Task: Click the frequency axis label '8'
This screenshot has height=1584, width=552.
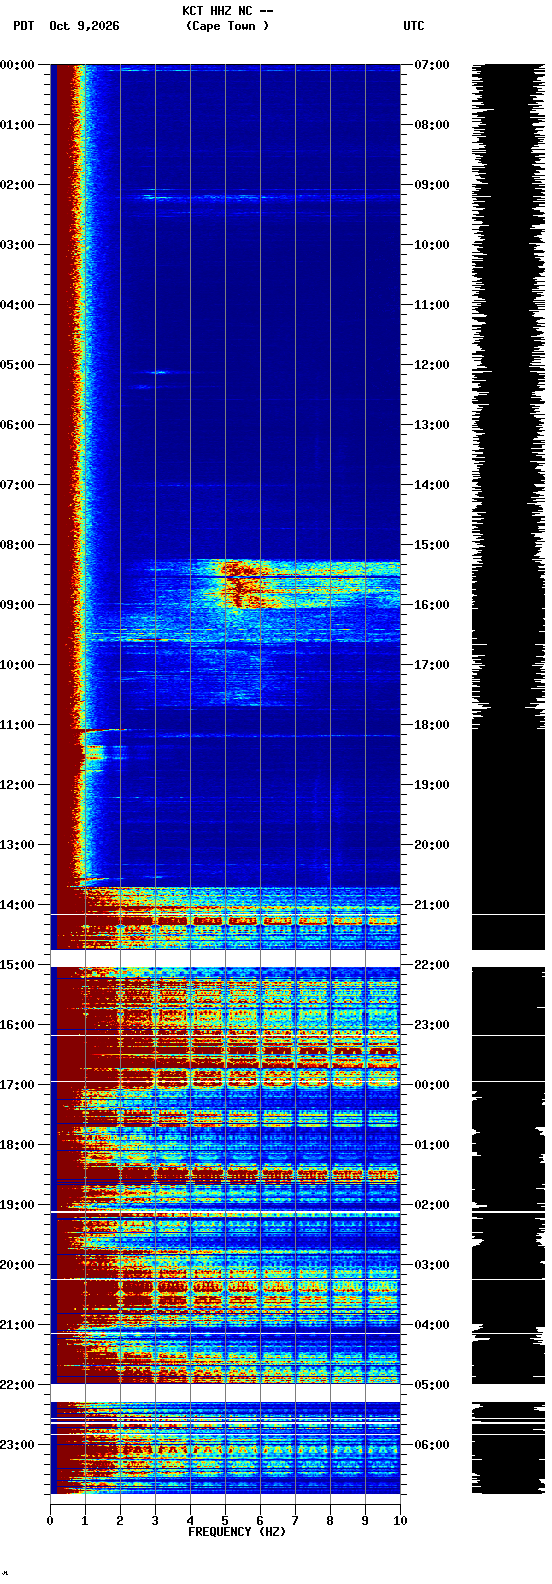Action: pos(330,1521)
